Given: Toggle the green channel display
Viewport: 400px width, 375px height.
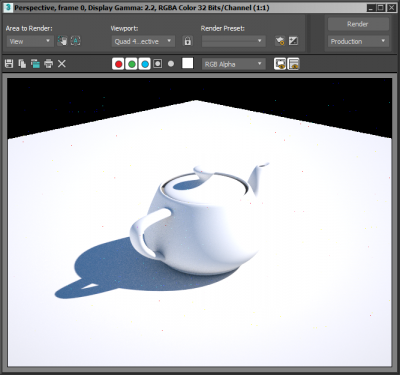Looking at the screenshot, I should pyautogui.click(x=132, y=64).
